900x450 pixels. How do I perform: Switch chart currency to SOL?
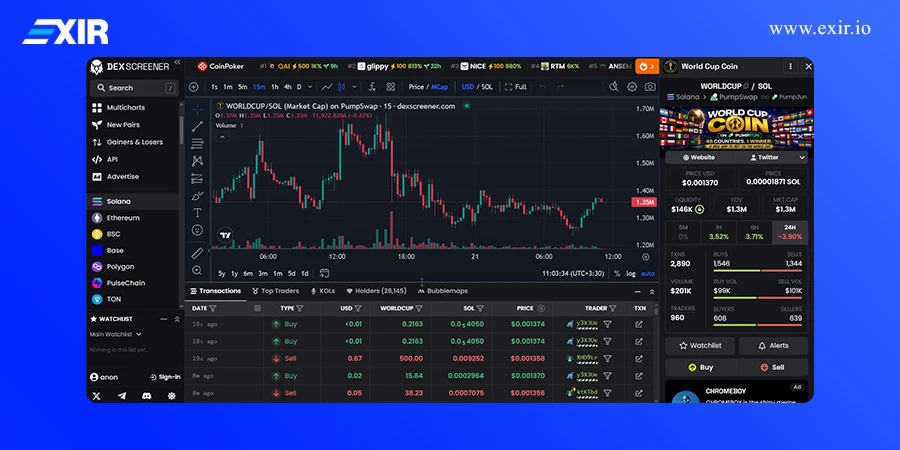coord(487,87)
